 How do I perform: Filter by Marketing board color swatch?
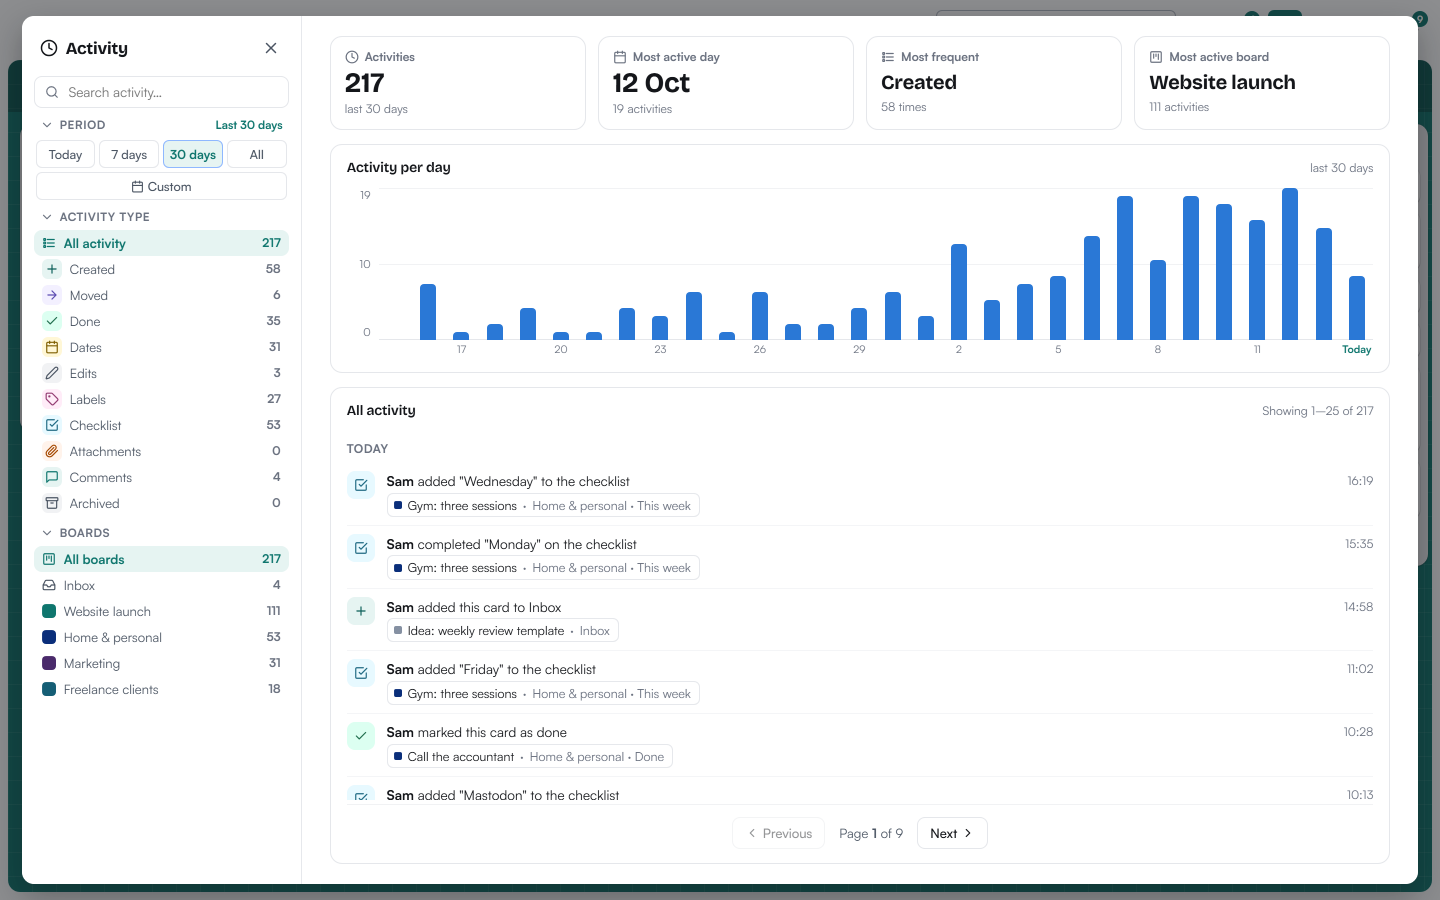[x=49, y=663]
